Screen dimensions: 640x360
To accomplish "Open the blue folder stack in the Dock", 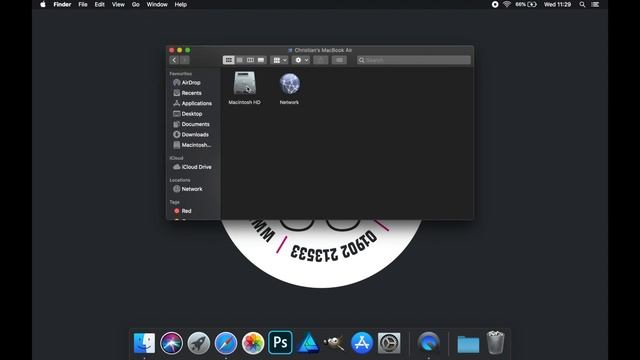I will [x=468, y=344].
